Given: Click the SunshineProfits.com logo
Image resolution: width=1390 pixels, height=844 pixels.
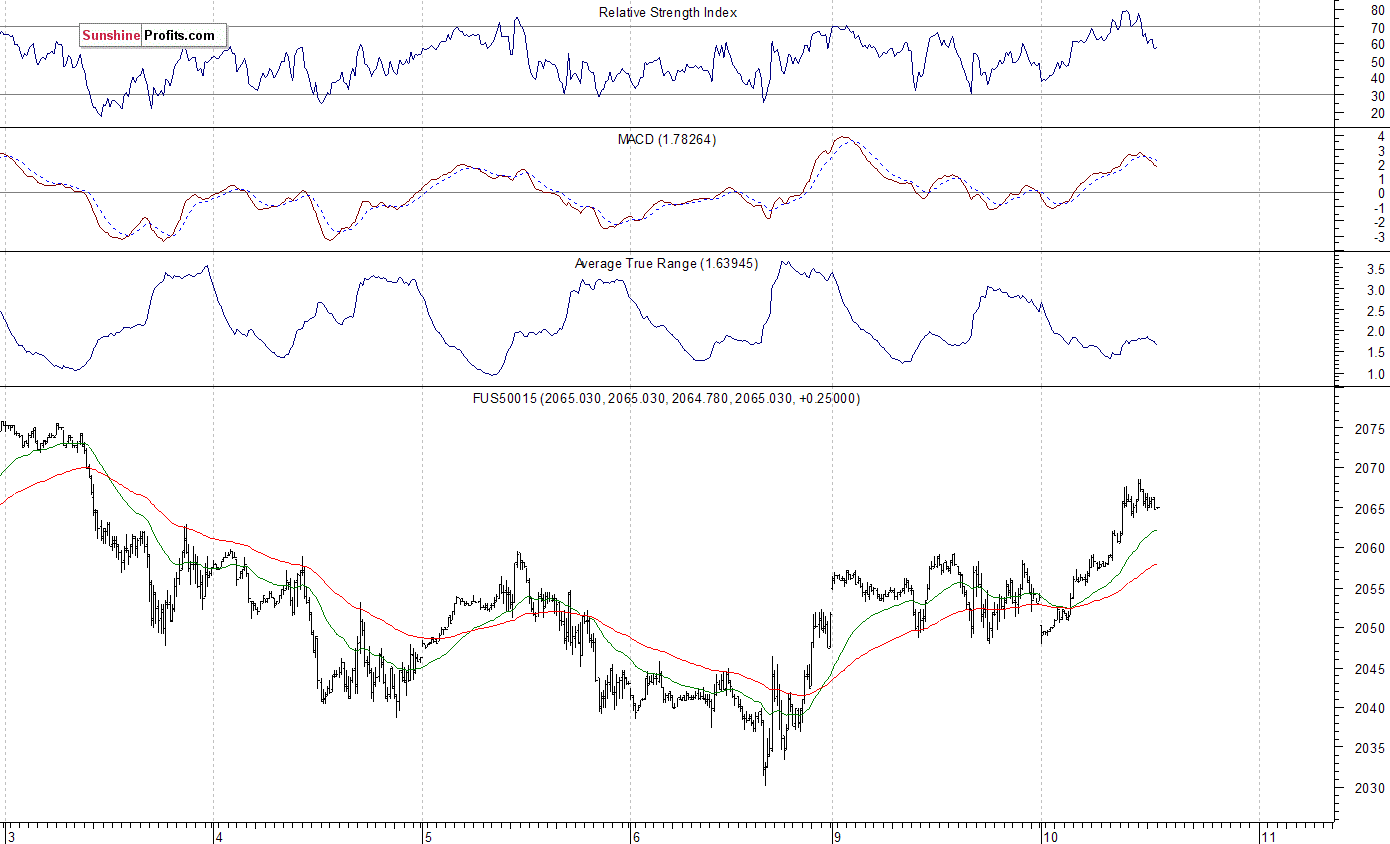Looking at the screenshot, I should tap(153, 35).
